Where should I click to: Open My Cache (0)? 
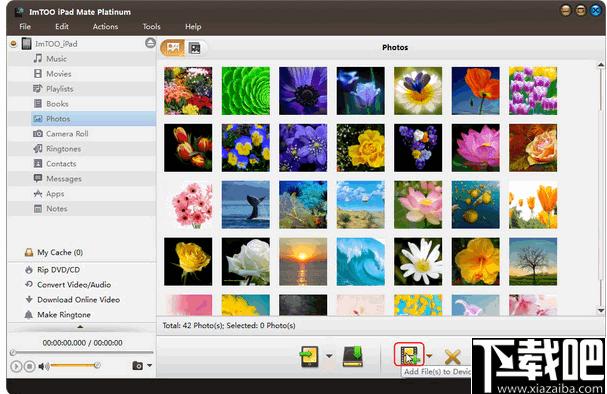point(60,253)
